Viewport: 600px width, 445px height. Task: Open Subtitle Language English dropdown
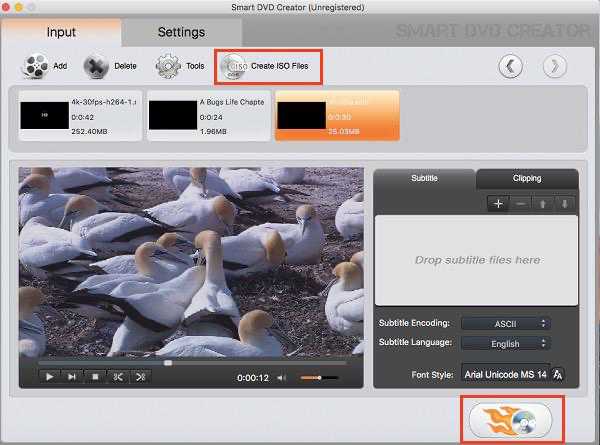506,344
